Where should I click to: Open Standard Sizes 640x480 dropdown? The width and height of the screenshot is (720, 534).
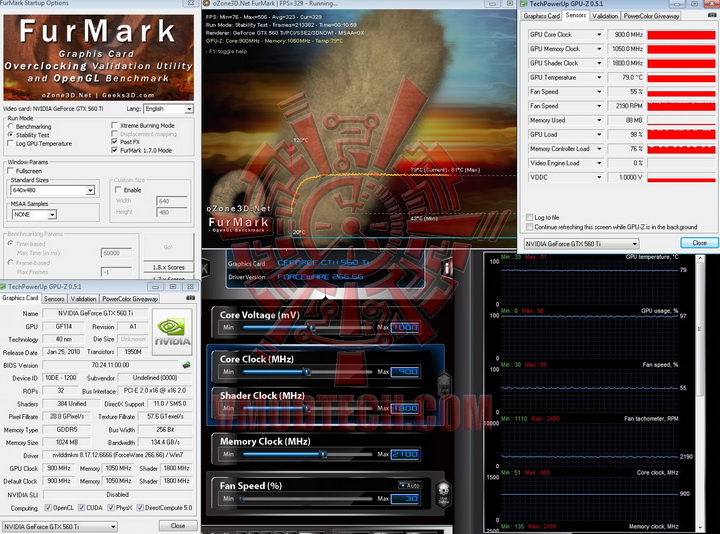(x=90, y=190)
